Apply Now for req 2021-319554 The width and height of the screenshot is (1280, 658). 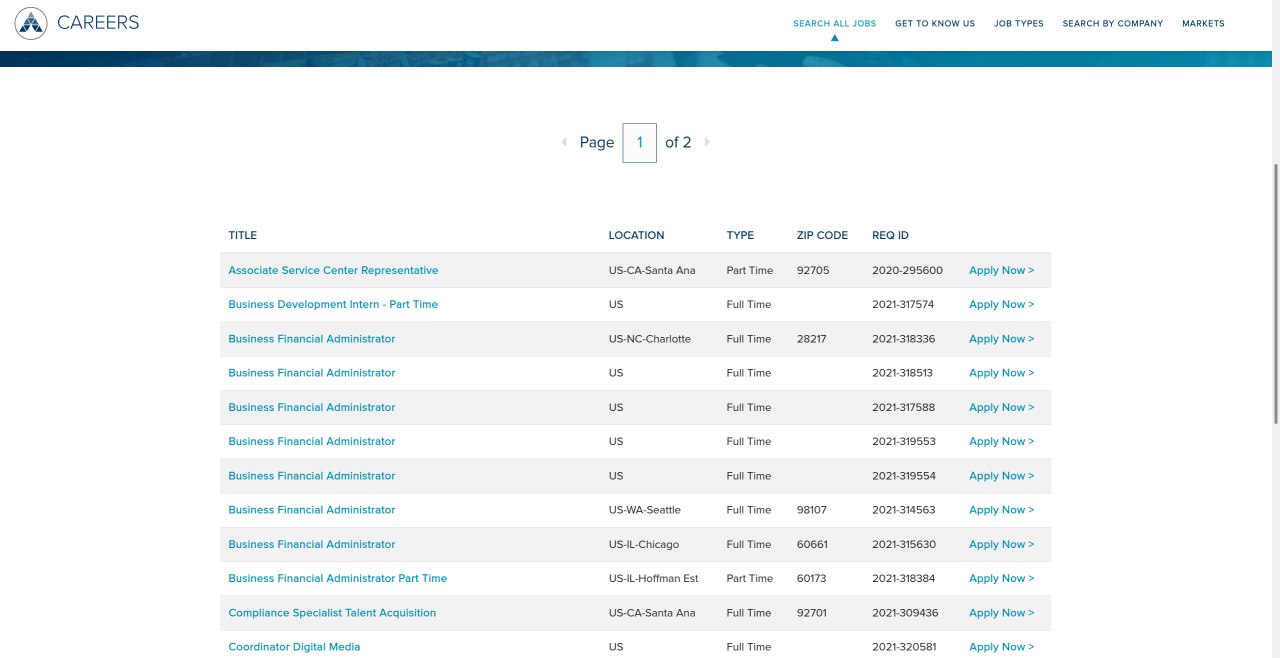[1001, 476]
